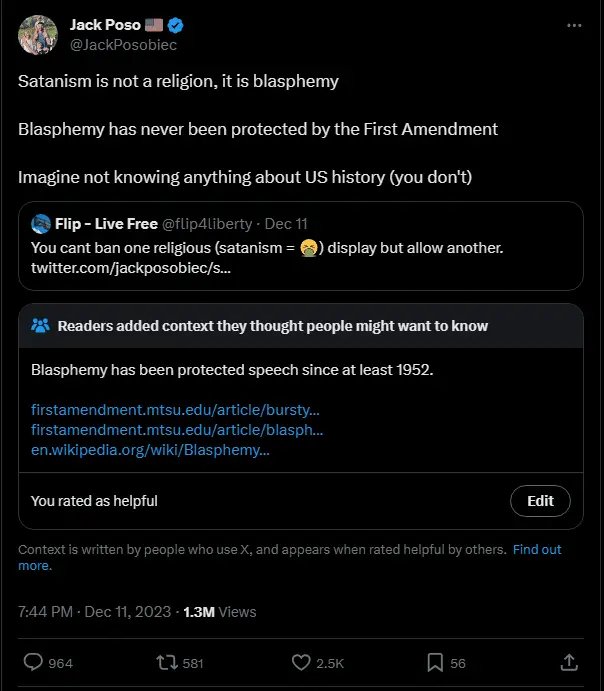604x691 pixels.
Task: Repost this tweet using the retweet icon
Action: coord(167,662)
